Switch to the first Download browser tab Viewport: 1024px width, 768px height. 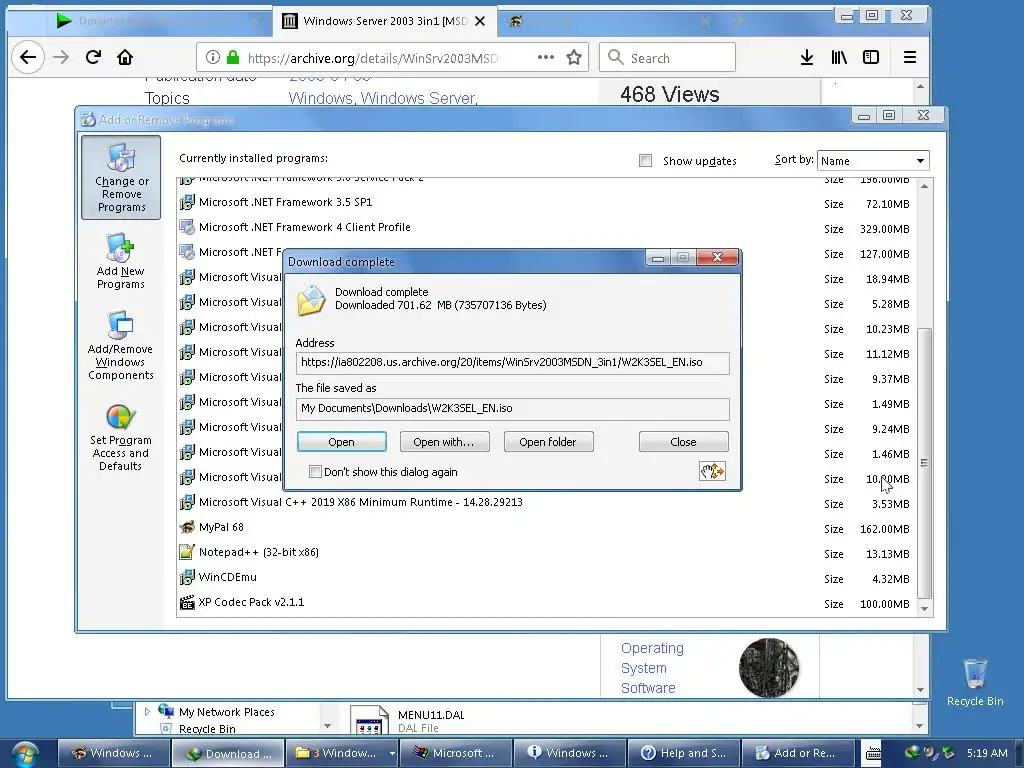tap(157, 21)
